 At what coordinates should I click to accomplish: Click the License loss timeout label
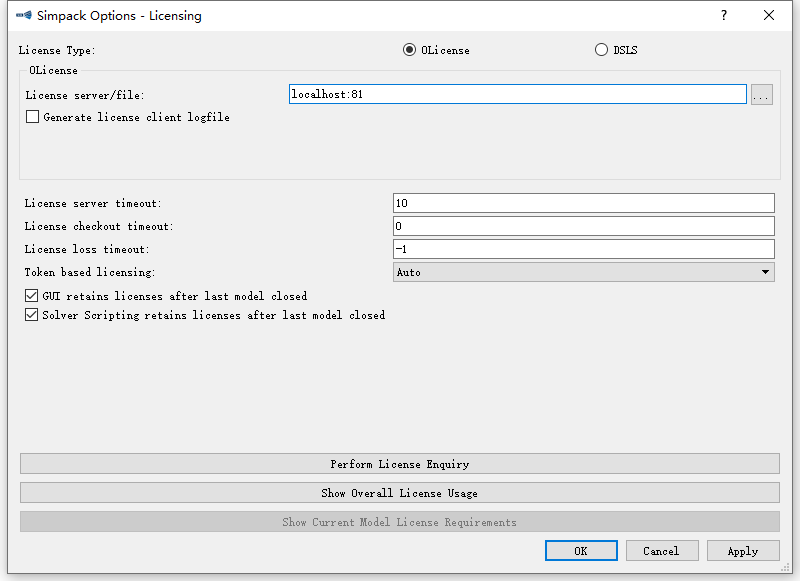click(87, 249)
